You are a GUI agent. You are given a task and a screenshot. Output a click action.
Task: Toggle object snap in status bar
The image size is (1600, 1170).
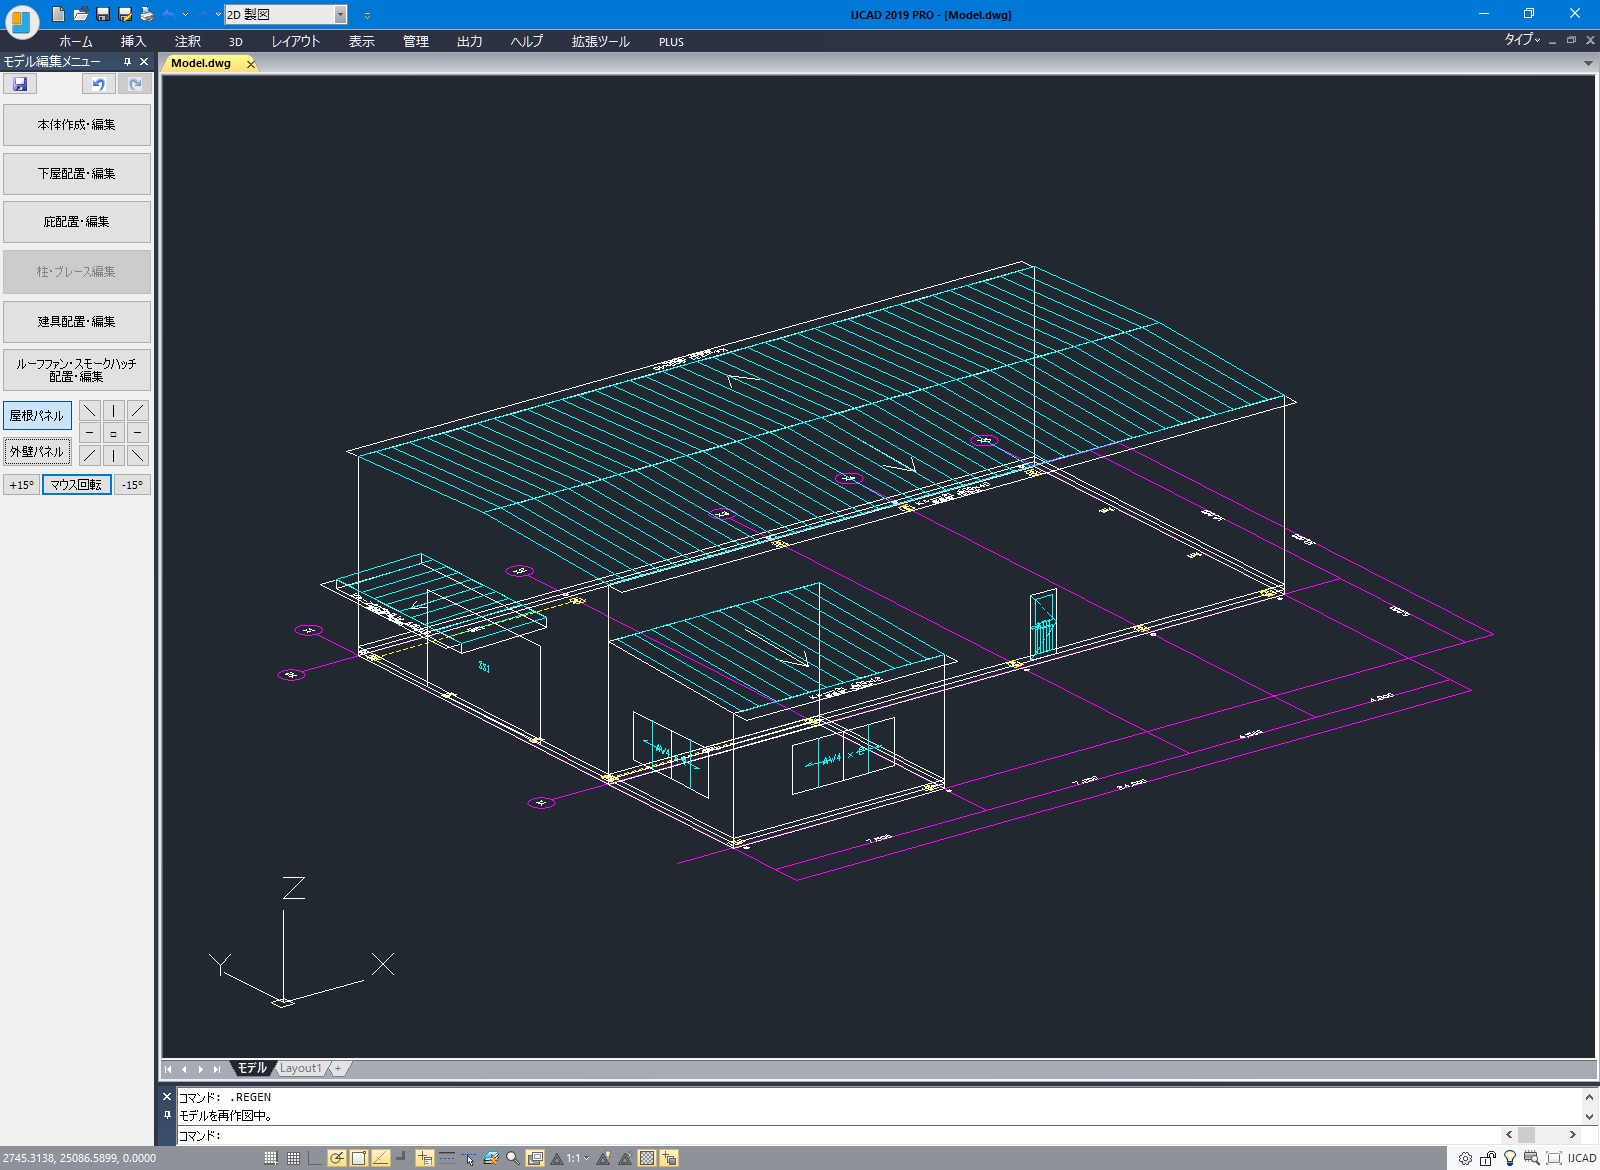click(x=359, y=1158)
